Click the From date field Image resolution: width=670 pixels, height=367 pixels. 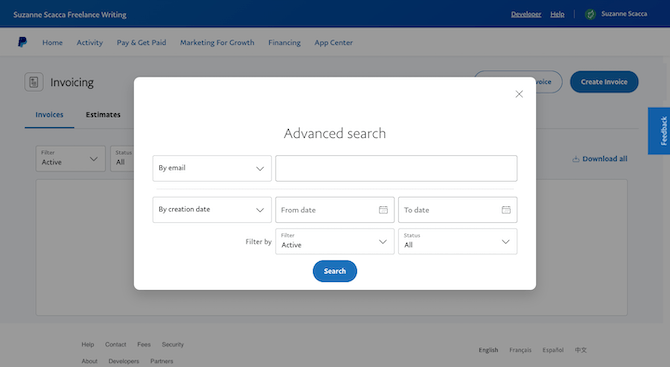coord(335,210)
